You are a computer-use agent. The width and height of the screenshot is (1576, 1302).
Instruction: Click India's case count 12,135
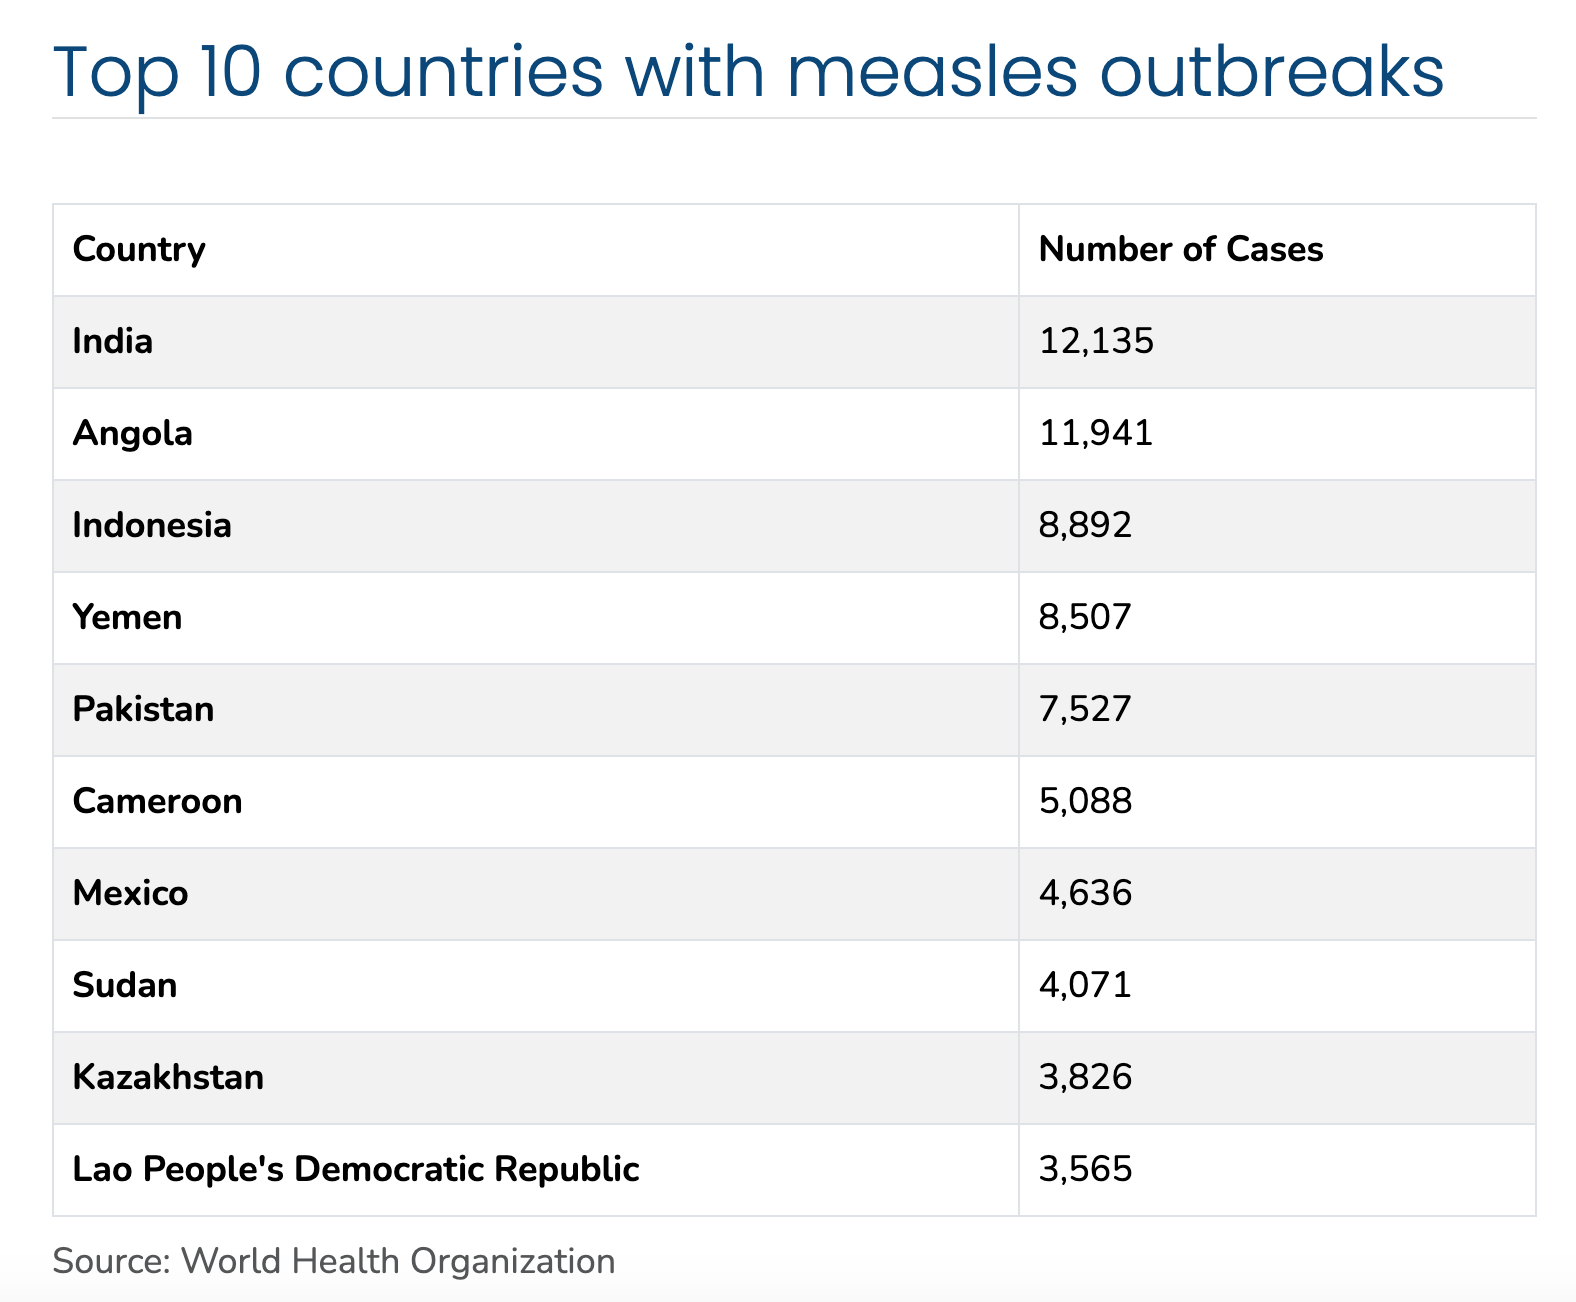pos(1096,341)
